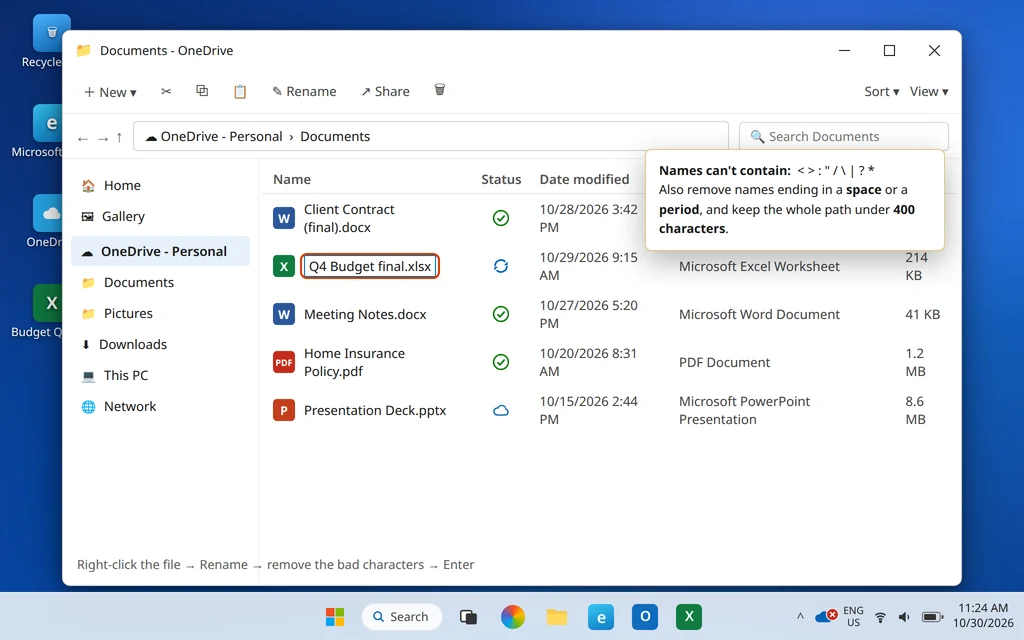The height and width of the screenshot is (640, 1024).
Task: Click the syncing status icon of Q4 Budget
Action: 501,266
